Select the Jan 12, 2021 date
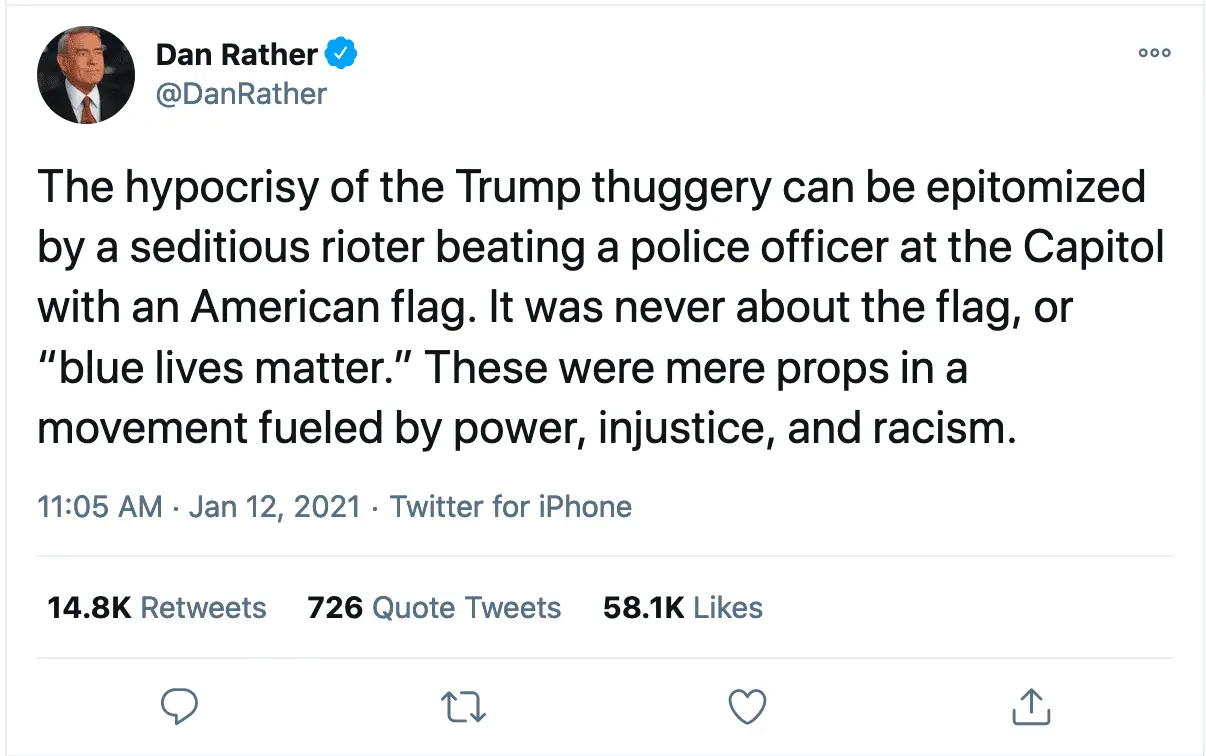1206x756 pixels. pos(274,507)
